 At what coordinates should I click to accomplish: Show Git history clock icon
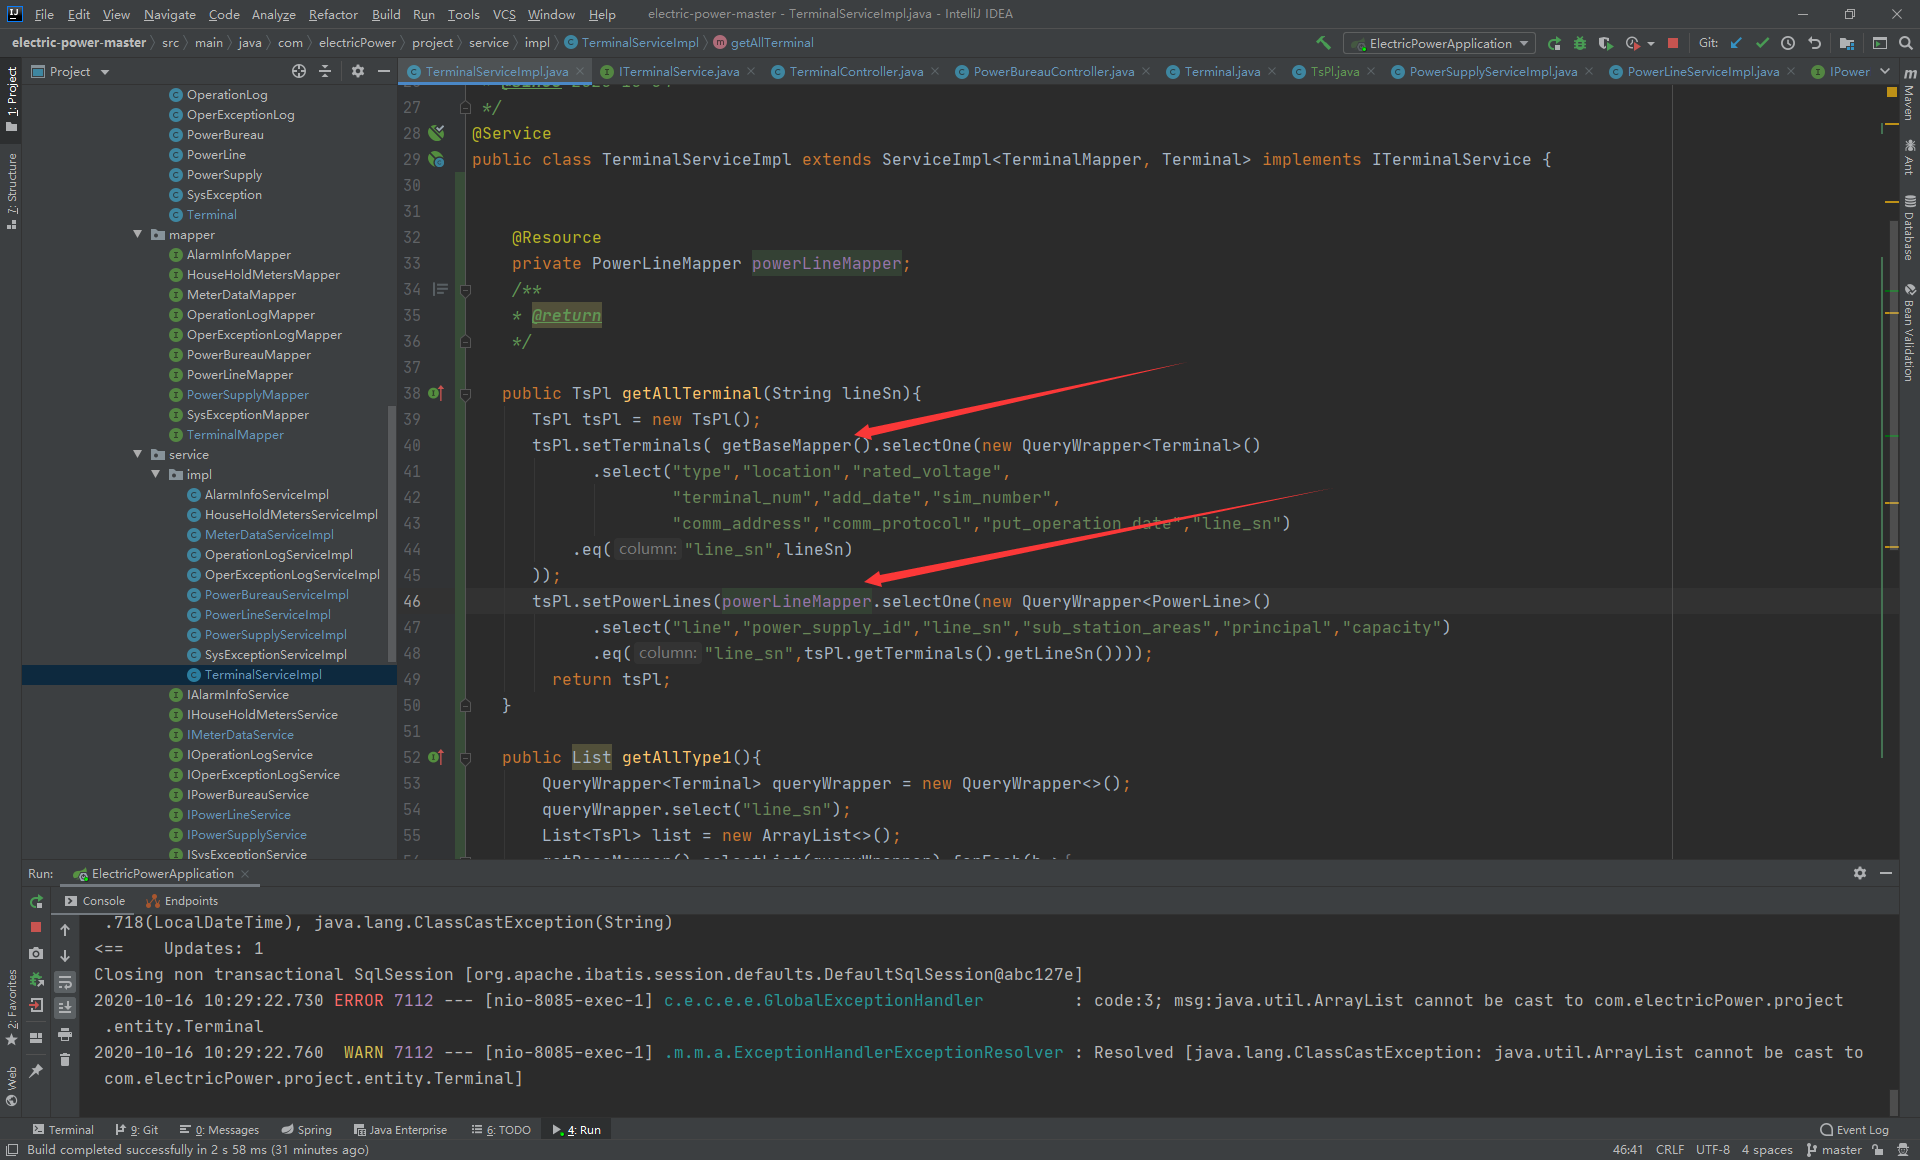coord(1788,43)
